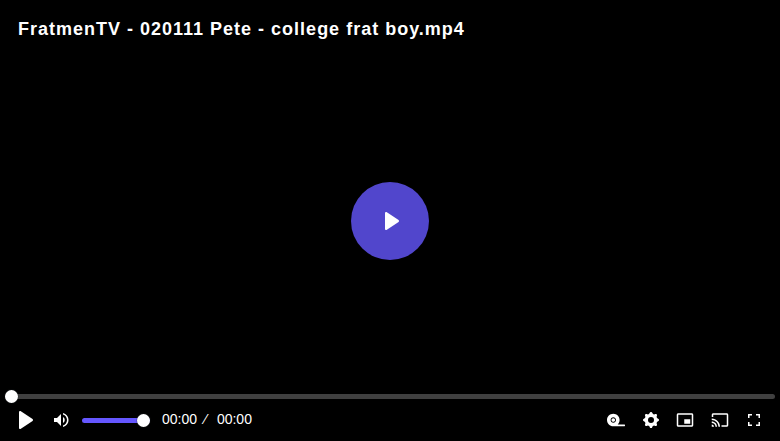
Task: Click the current time 00:00 readout
Action: pos(179,420)
